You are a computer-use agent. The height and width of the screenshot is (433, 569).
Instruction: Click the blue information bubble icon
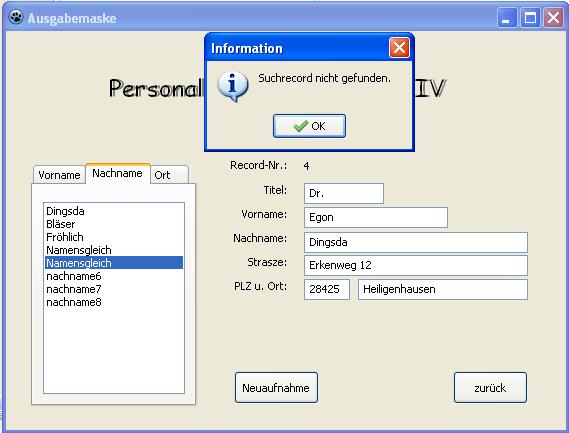(233, 86)
